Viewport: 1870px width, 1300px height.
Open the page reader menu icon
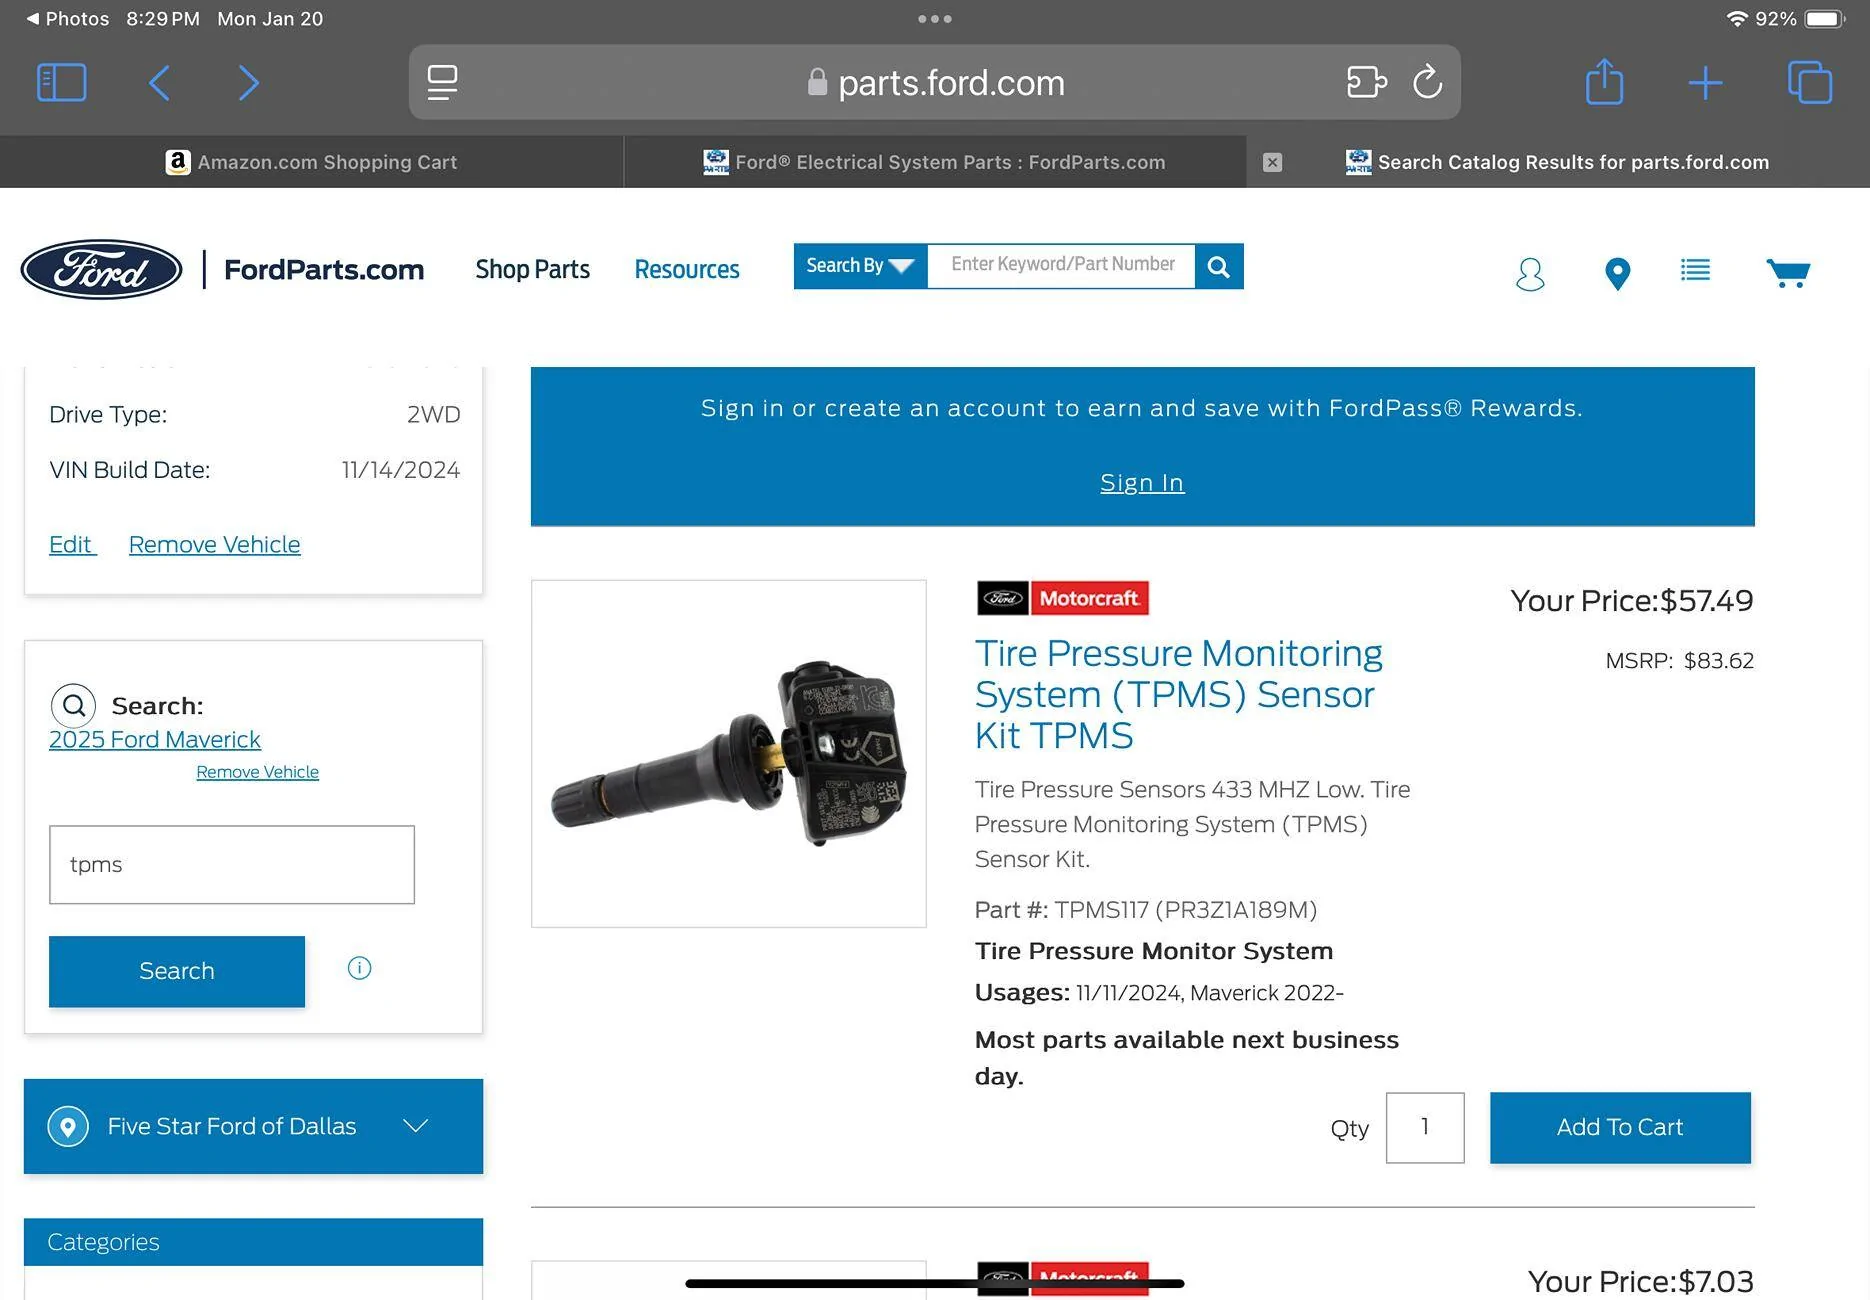point(442,82)
